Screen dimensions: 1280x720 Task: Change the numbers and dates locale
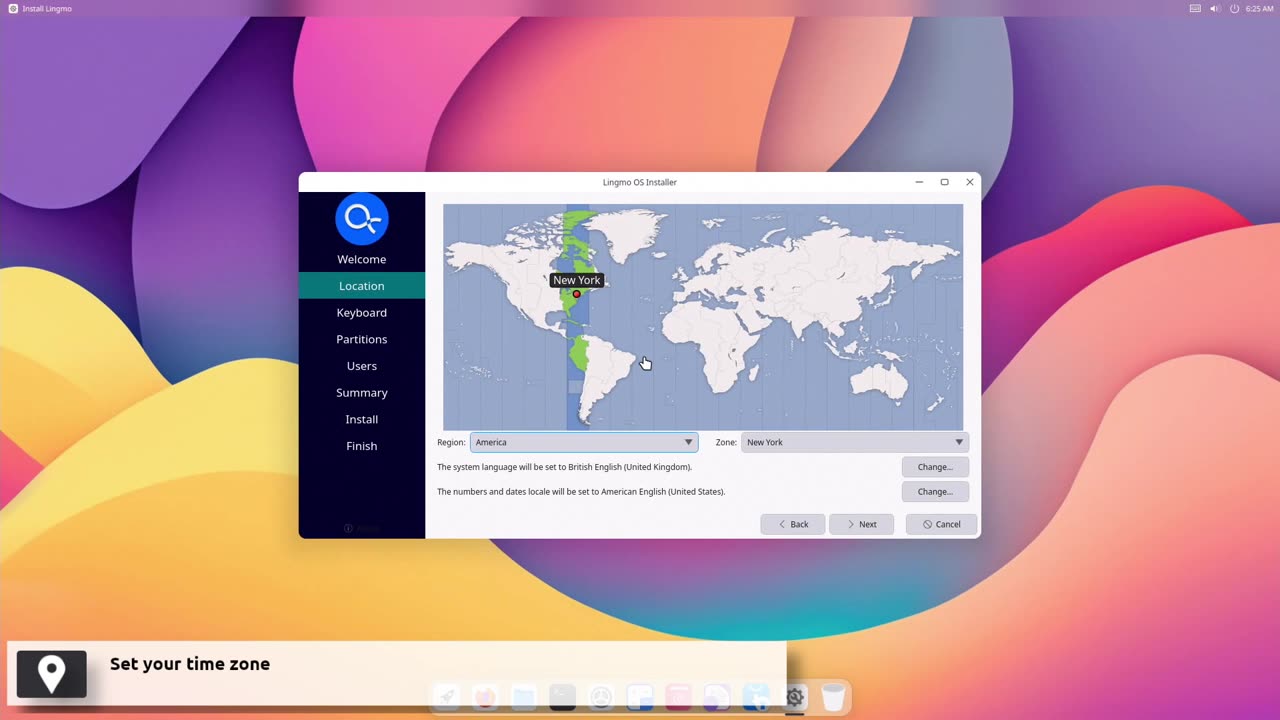click(935, 492)
